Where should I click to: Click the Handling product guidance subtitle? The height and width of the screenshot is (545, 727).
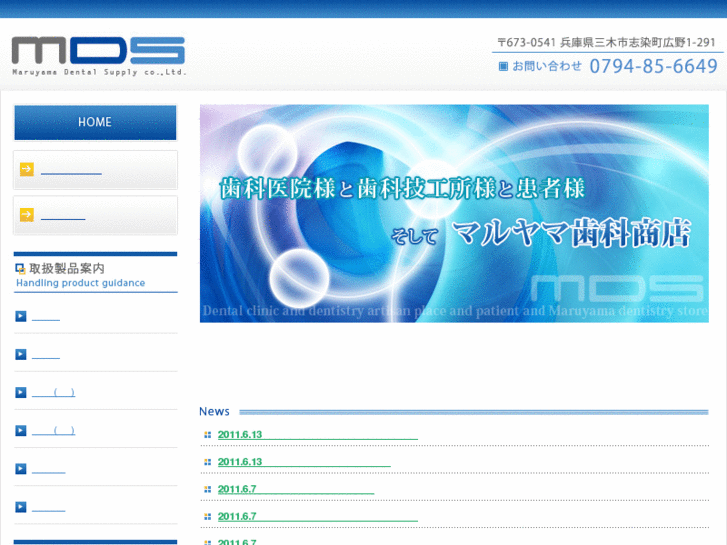(x=81, y=283)
